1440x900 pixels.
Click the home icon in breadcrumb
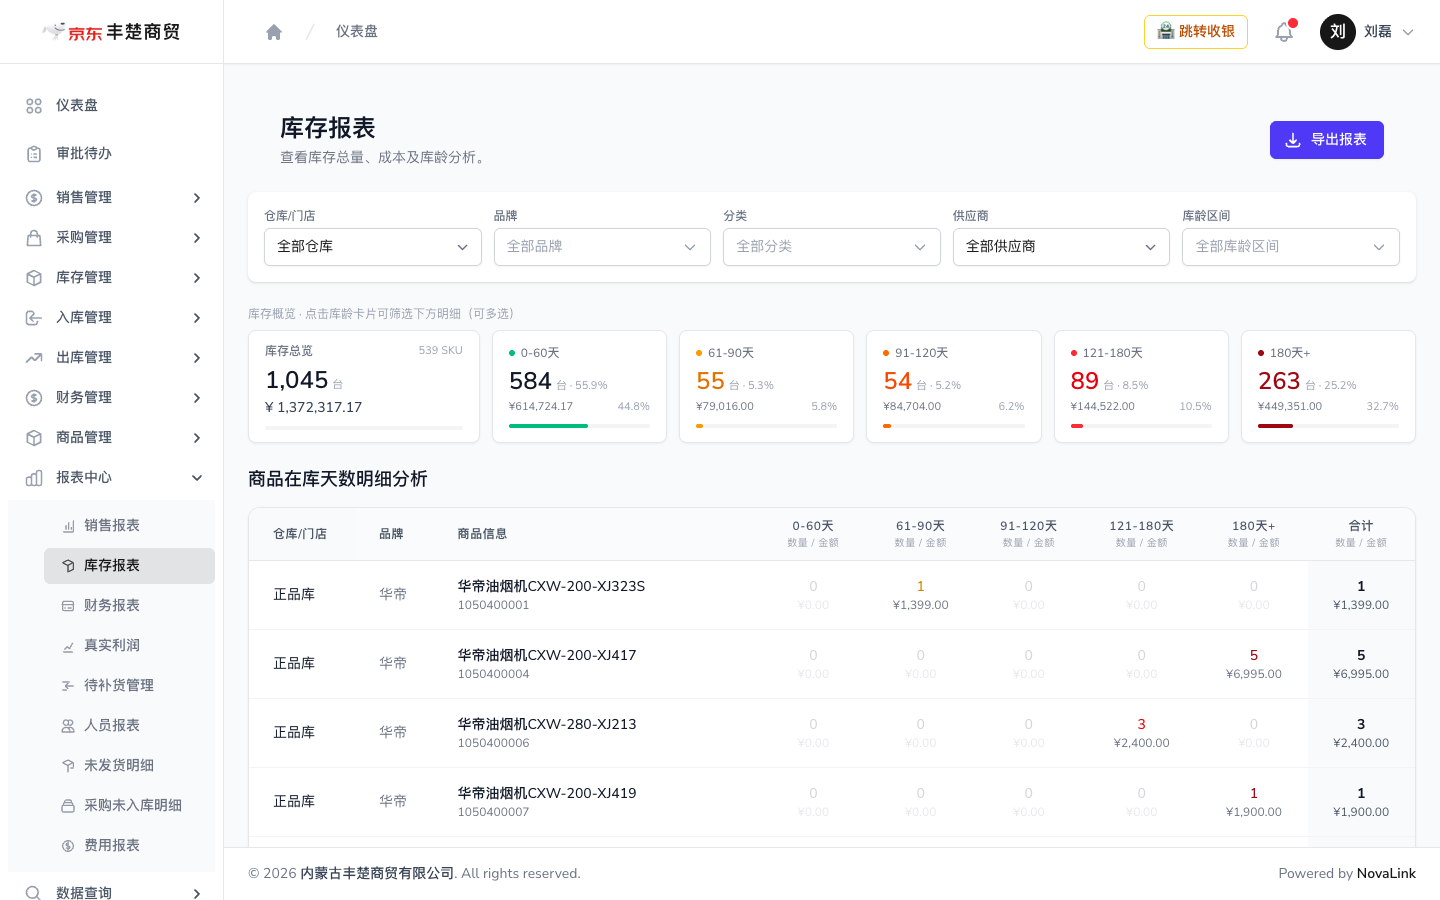pyautogui.click(x=274, y=32)
